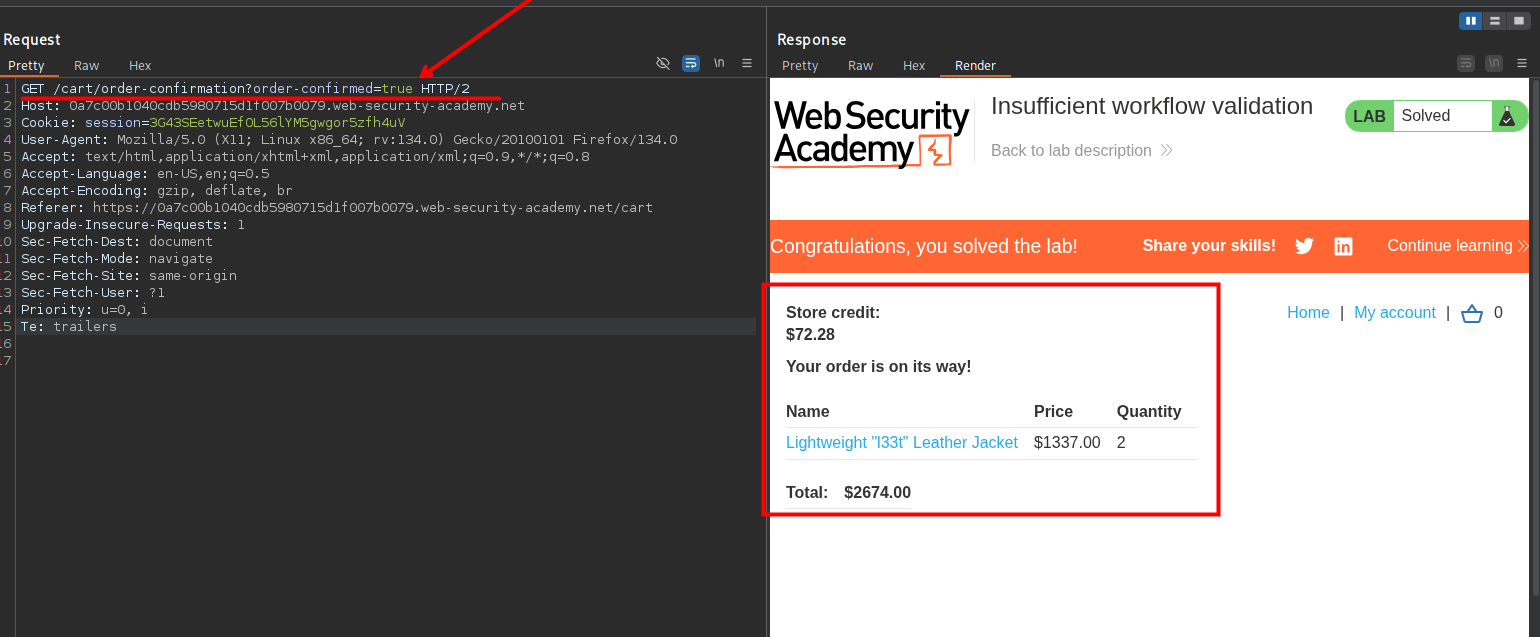Image resolution: width=1540 pixels, height=637 pixels.
Task: Open Lightweight "l33t" Leather Jacket product link
Action: 901,442
